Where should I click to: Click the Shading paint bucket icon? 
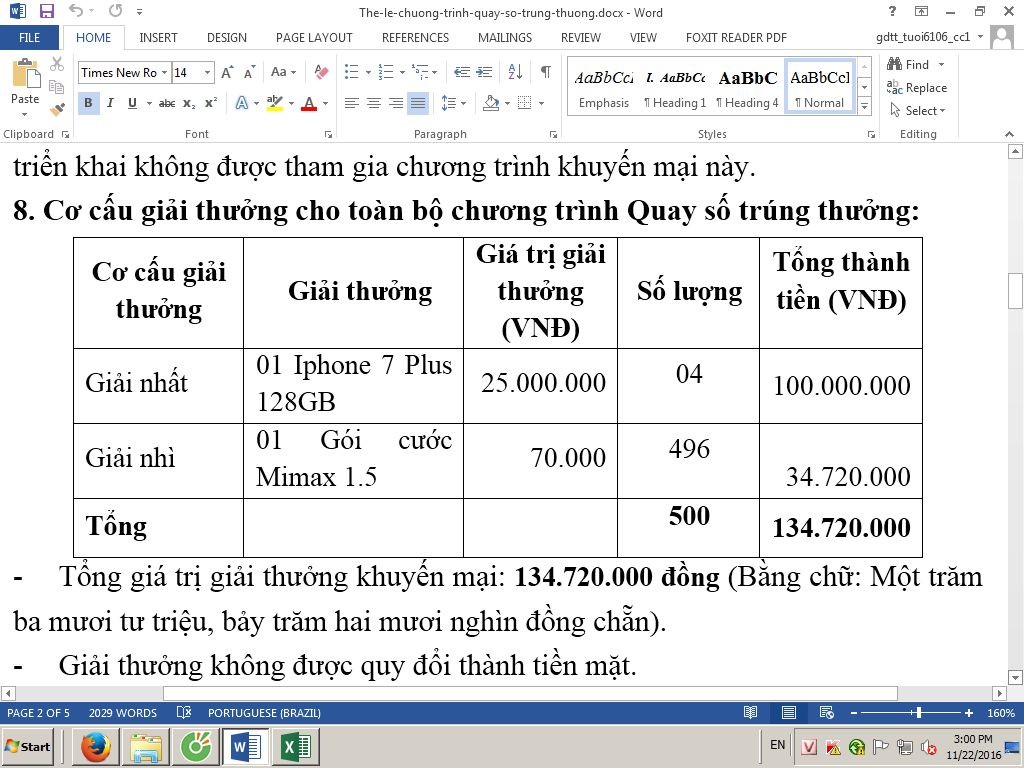tap(491, 103)
